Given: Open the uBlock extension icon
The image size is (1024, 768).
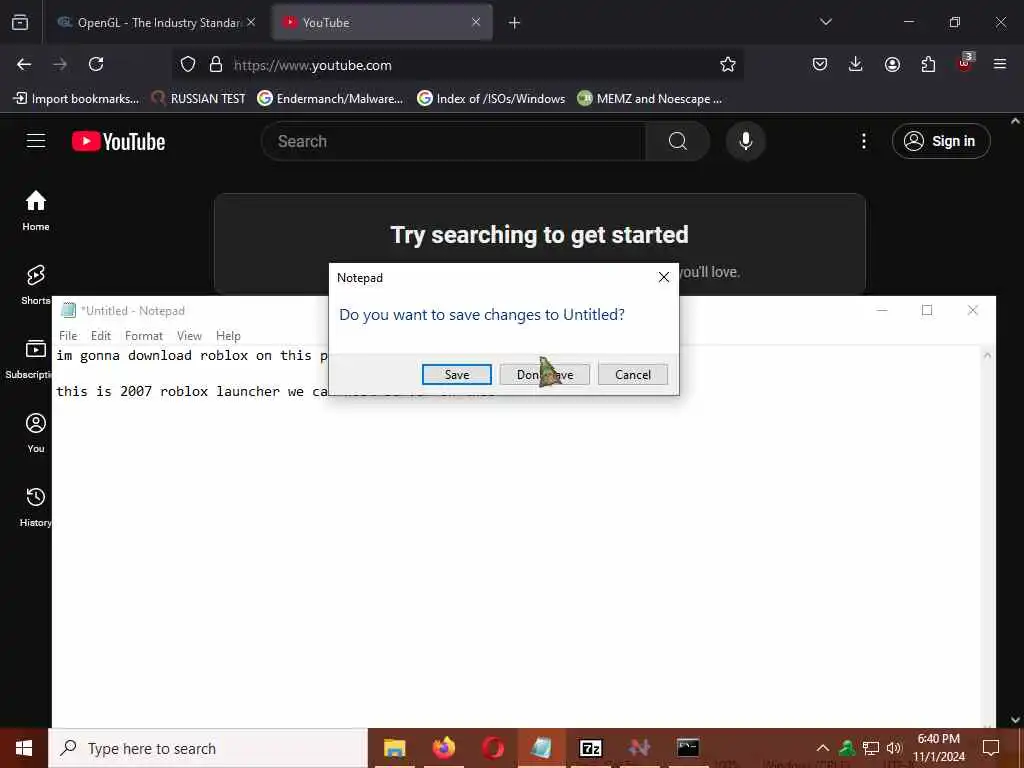Looking at the screenshot, I should click(x=965, y=63).
